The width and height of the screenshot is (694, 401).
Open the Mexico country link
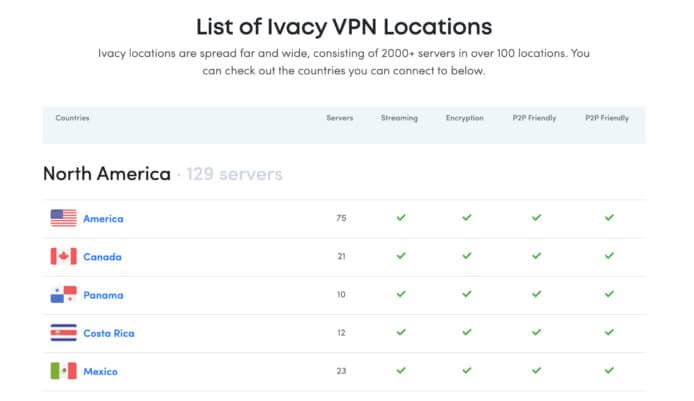pyautogui.click(x=100, y=371)
